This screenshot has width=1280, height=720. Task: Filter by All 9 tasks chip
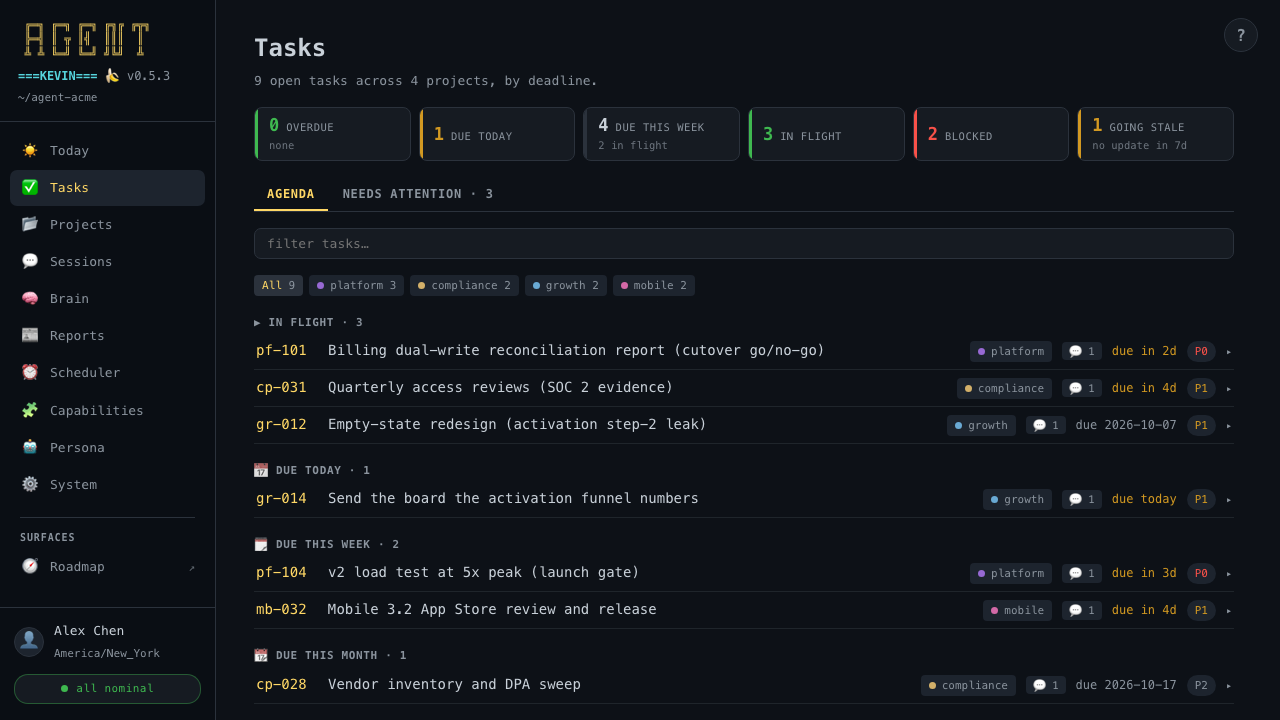tap(278, 285)
